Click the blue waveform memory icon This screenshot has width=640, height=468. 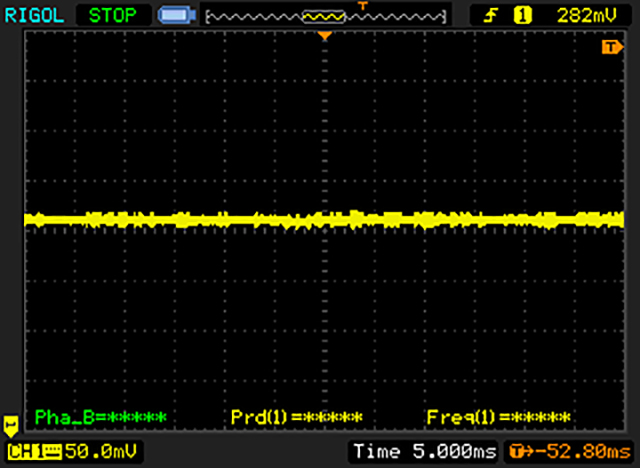[x=177, y=15]
